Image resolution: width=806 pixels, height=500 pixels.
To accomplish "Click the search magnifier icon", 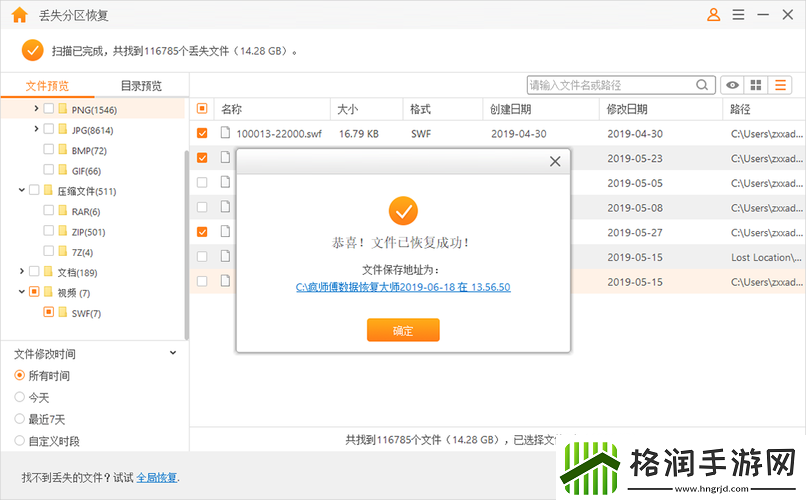I will pyautogui.click(x=702, y=85).
